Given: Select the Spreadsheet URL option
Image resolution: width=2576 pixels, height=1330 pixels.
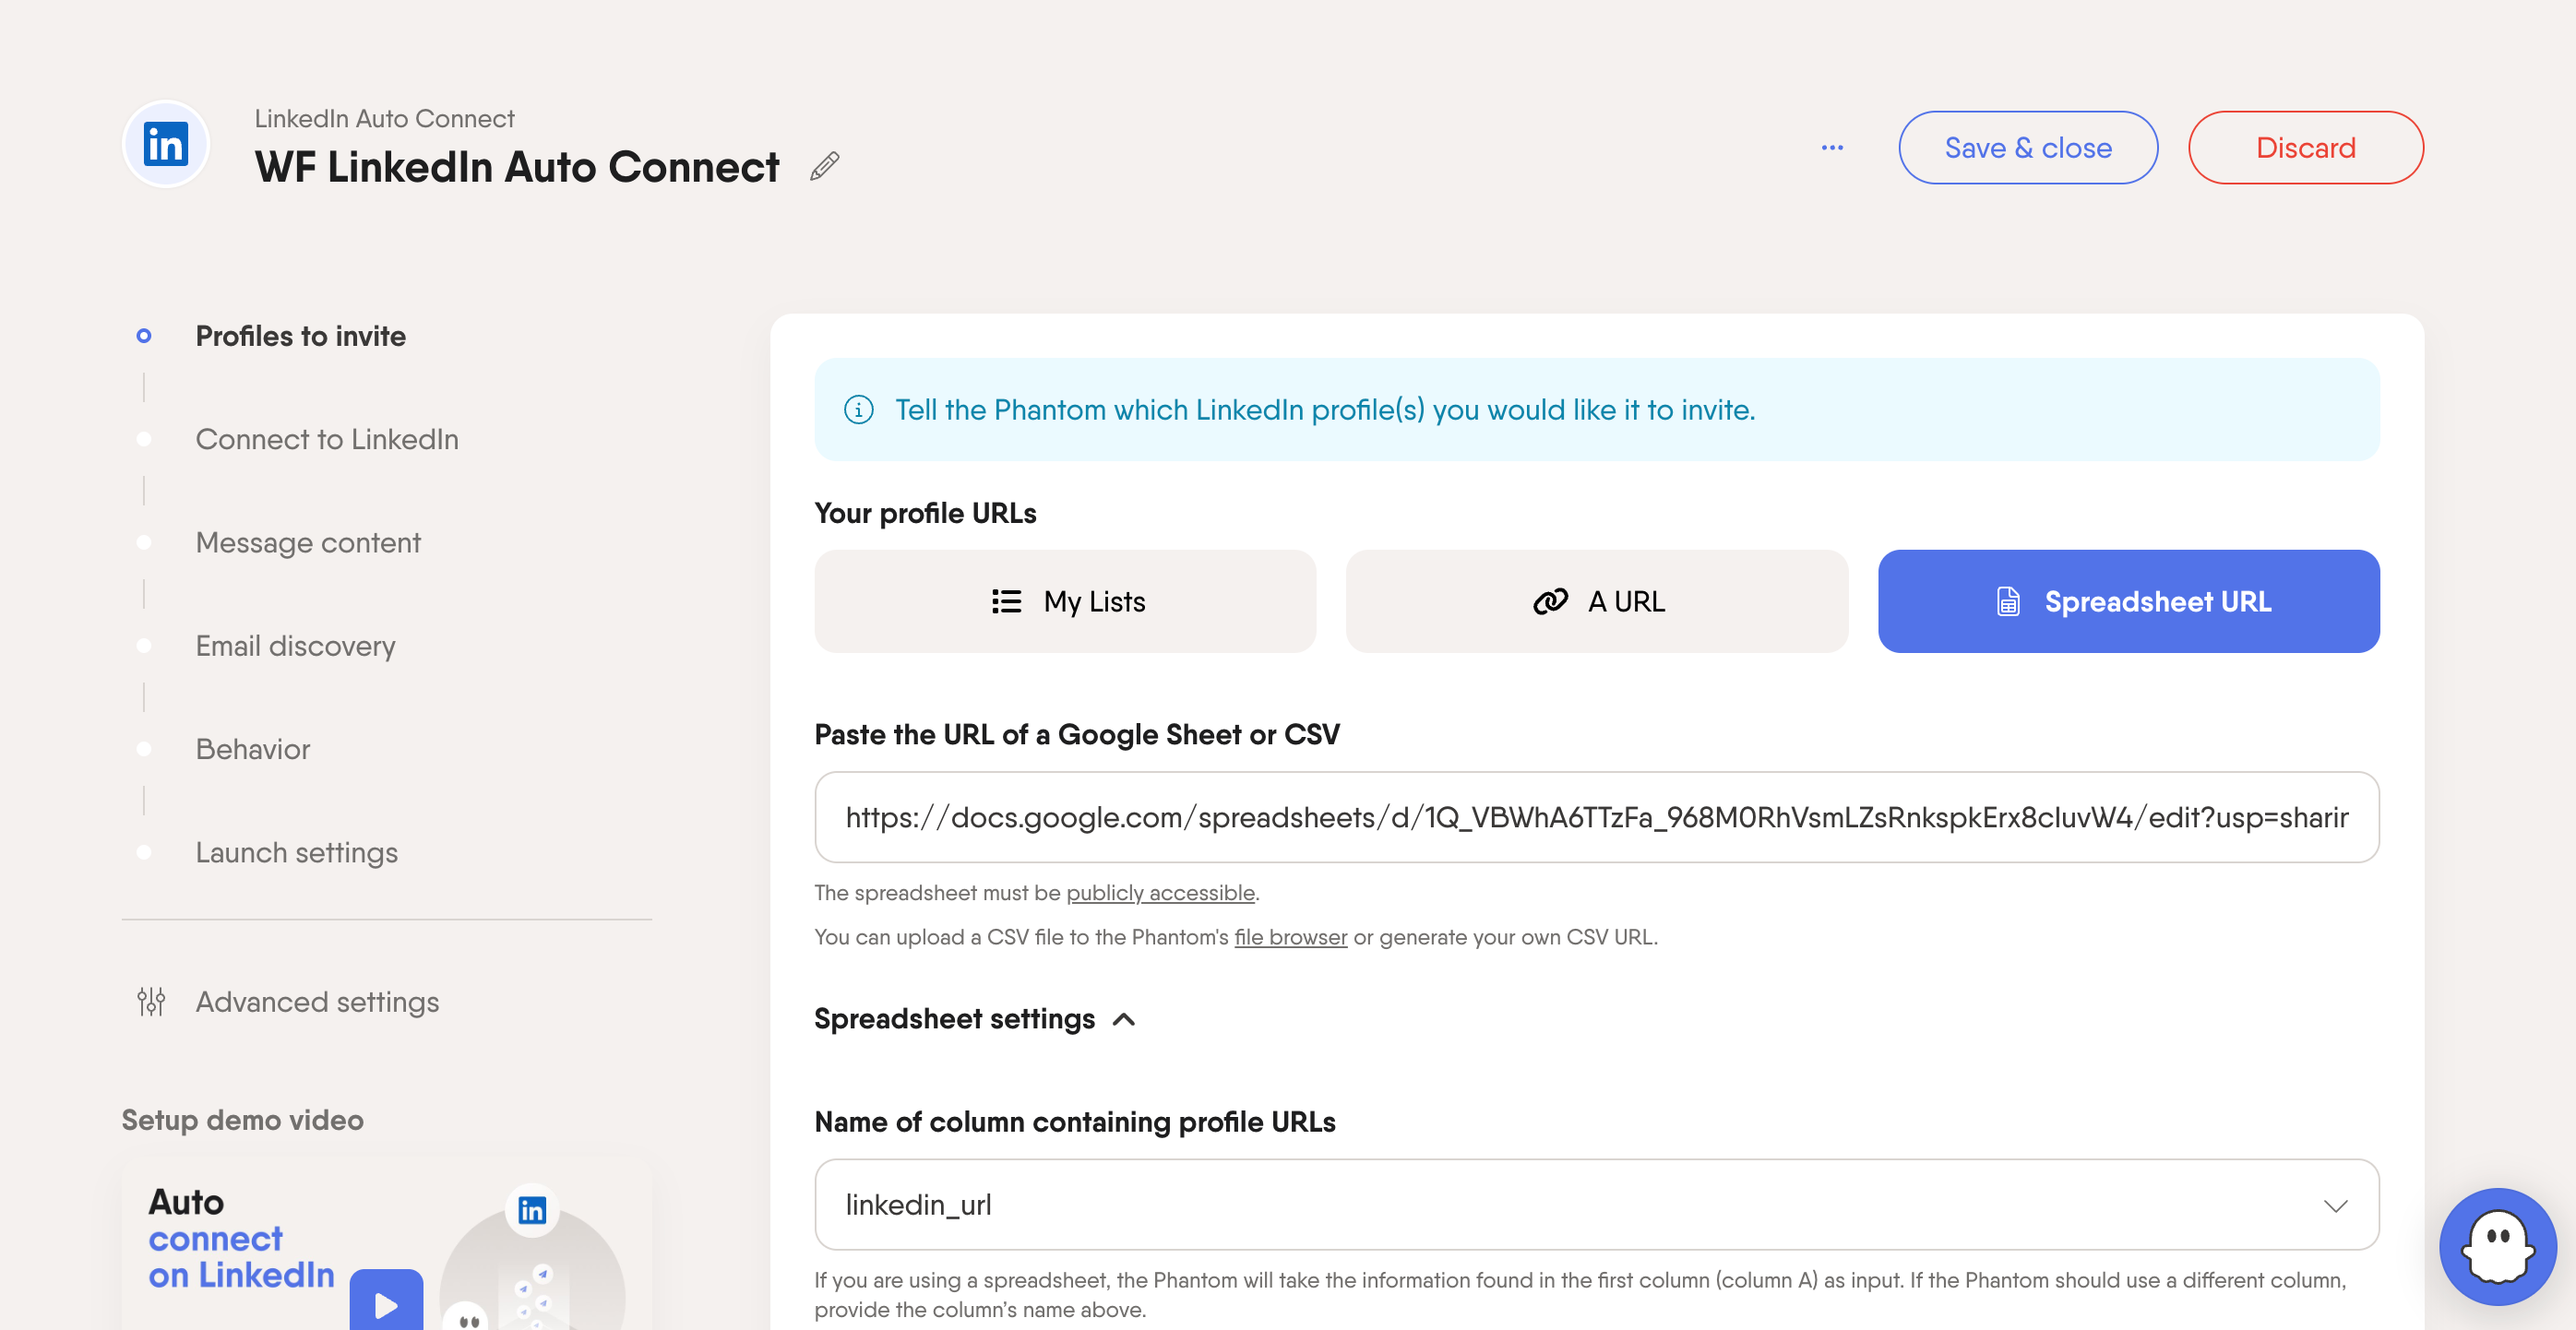Looking at the screenshot, I should click(2128, 601).
